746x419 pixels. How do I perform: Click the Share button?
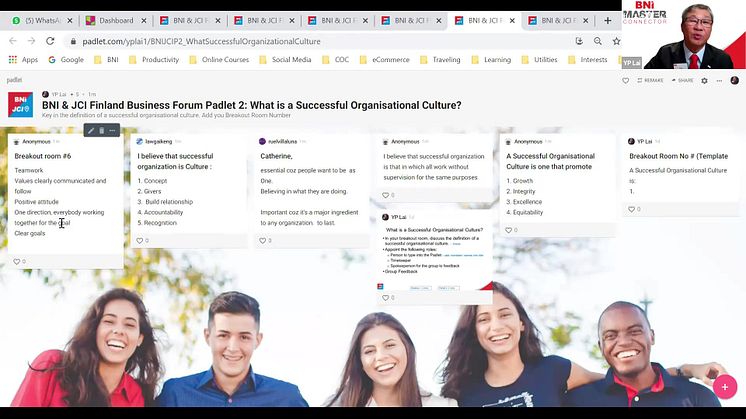pos(683,80)
